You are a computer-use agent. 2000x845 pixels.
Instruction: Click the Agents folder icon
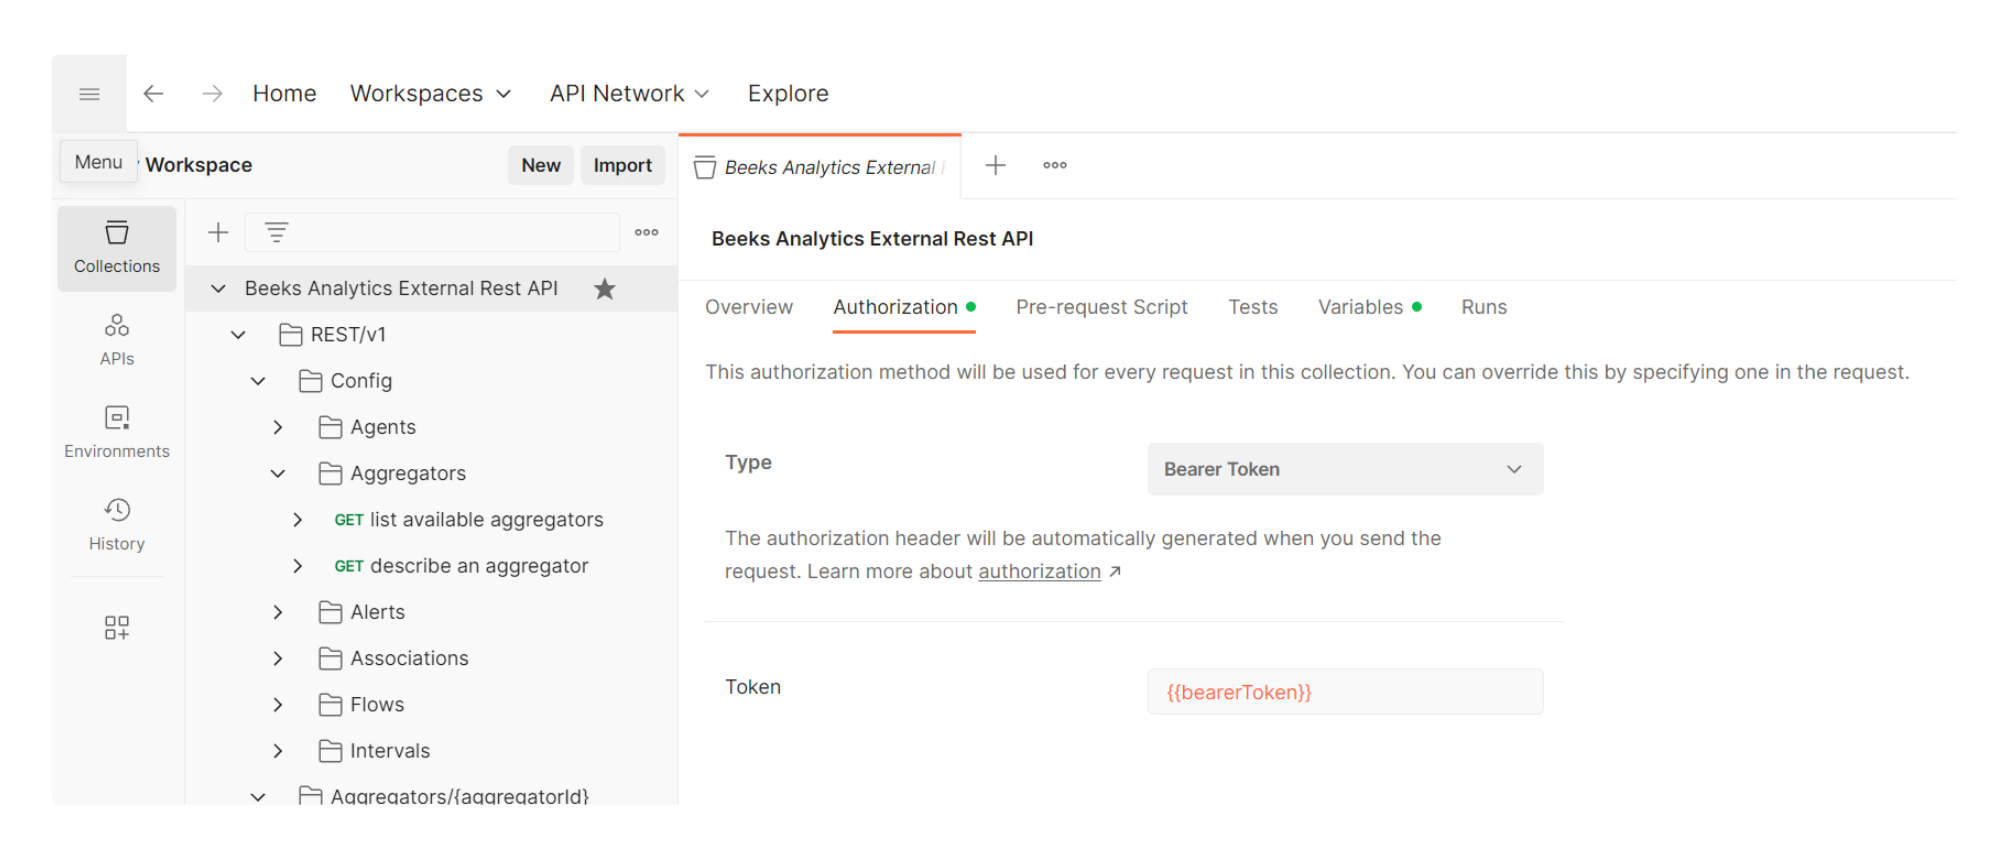click(x=330, y=427)
